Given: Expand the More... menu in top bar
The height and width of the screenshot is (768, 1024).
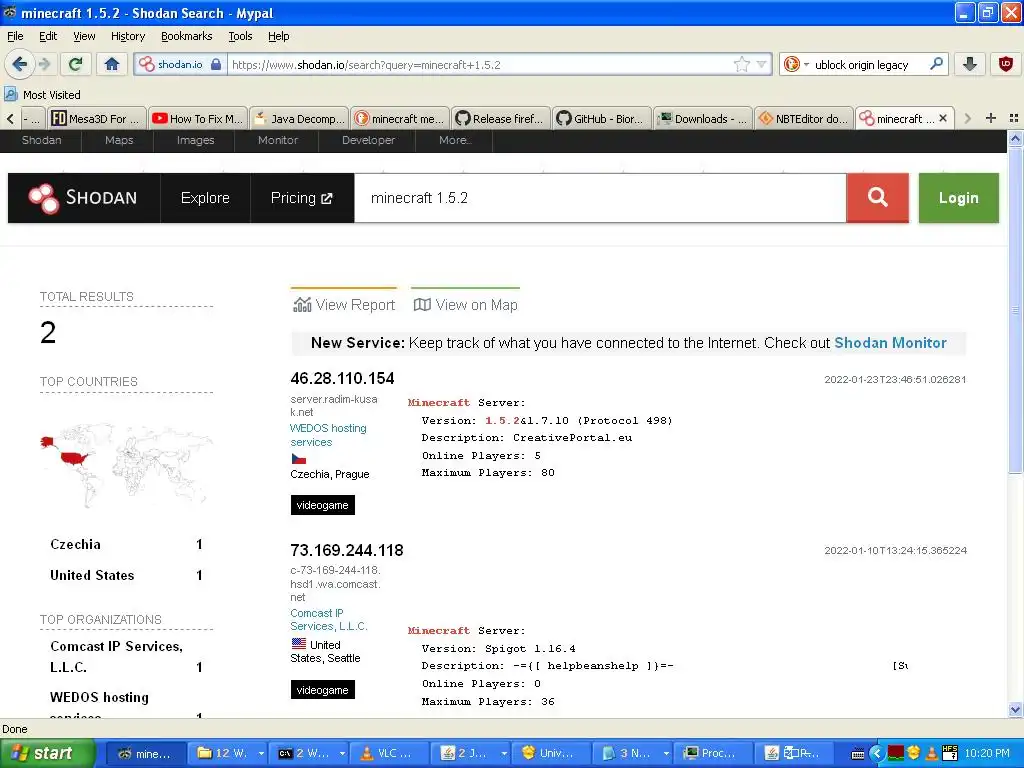Looking at the screenshot, I should tap(455, 140).
